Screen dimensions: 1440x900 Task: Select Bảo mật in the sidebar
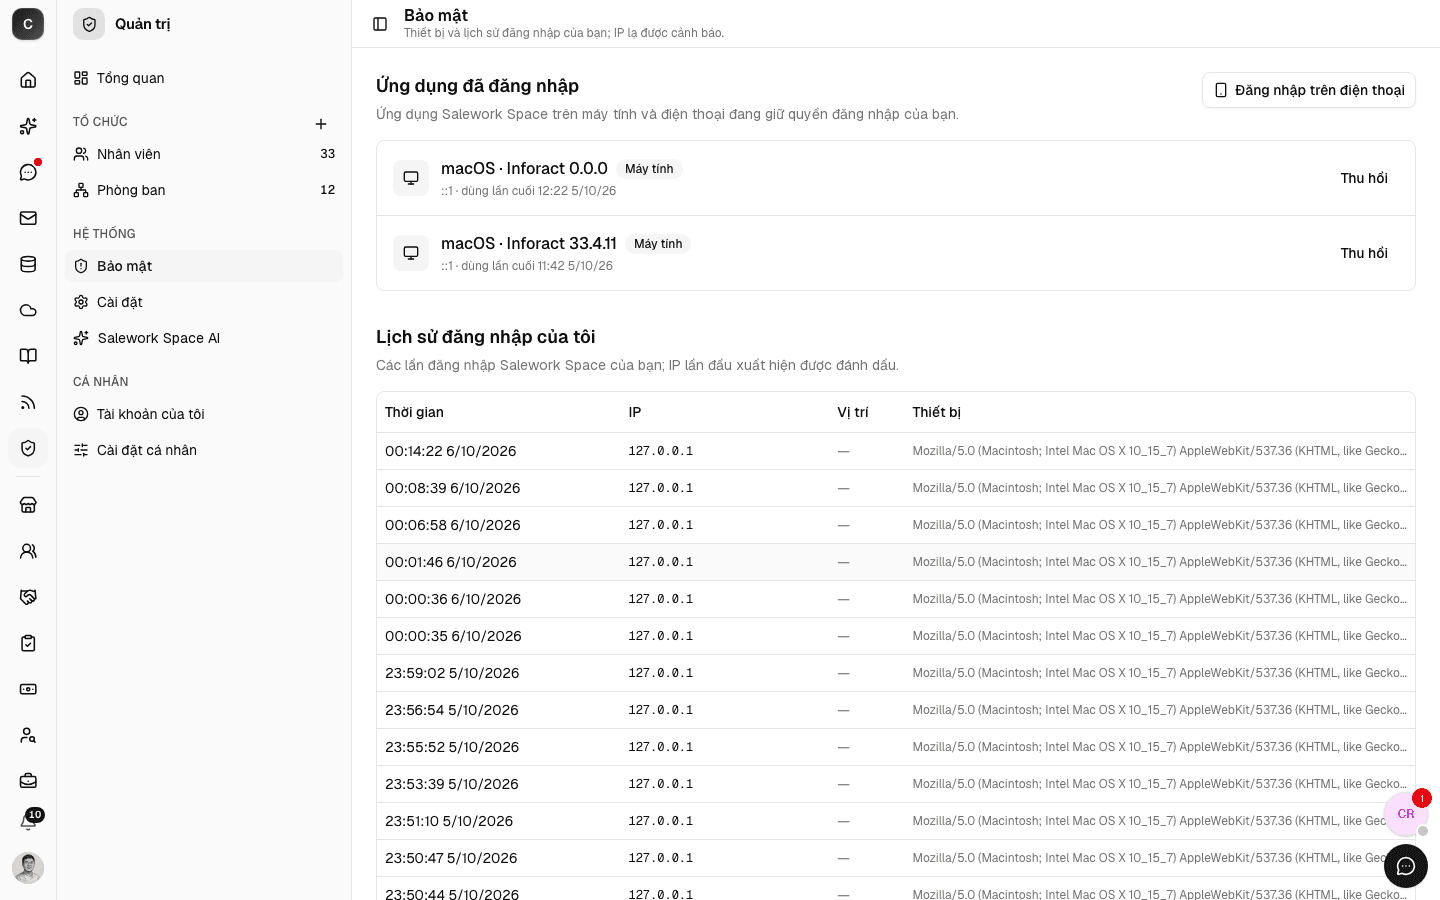coord(204,266)
